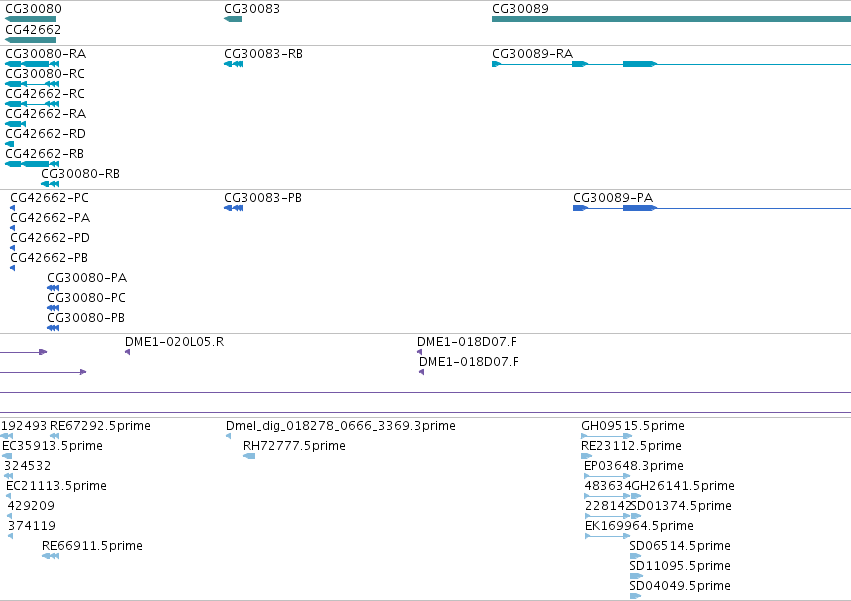This screenshot has height=601, width=851.
Task: Choose EST GH26141.5prime
Action: 683,486
